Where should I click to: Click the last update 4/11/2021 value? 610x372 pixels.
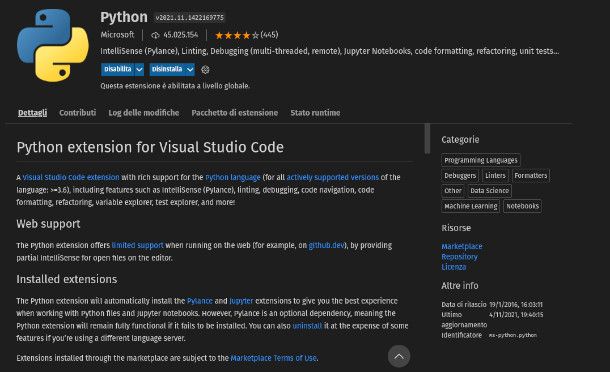coord(516,314)
